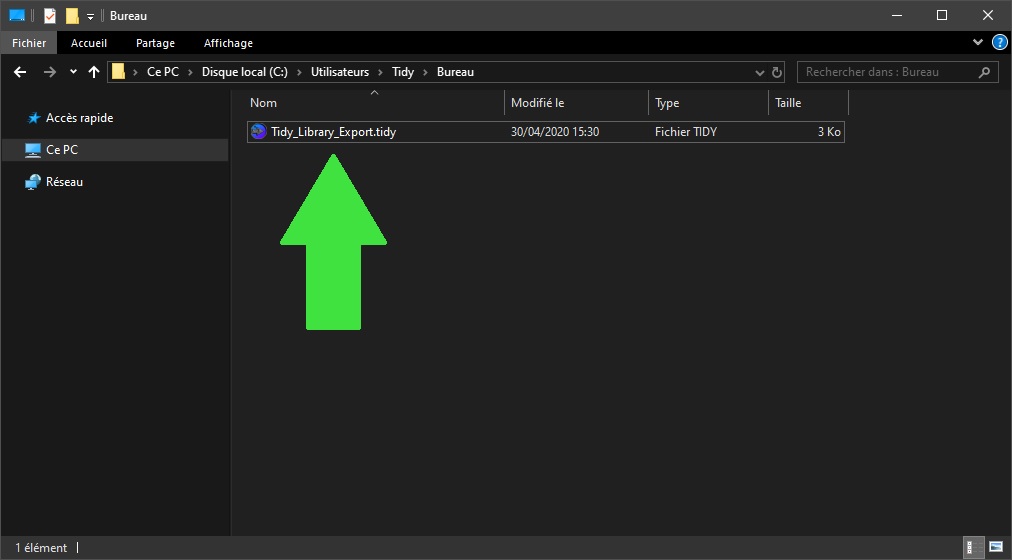1012x560 pixels.
Task: Minimize the Bureau window
Action: point(896,15)
